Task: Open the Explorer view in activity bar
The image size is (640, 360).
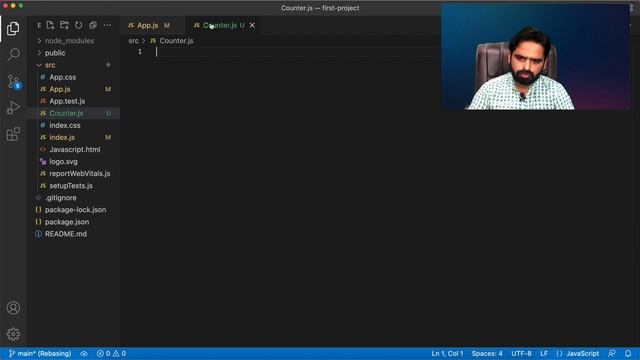Action: (x=13, y=29)
